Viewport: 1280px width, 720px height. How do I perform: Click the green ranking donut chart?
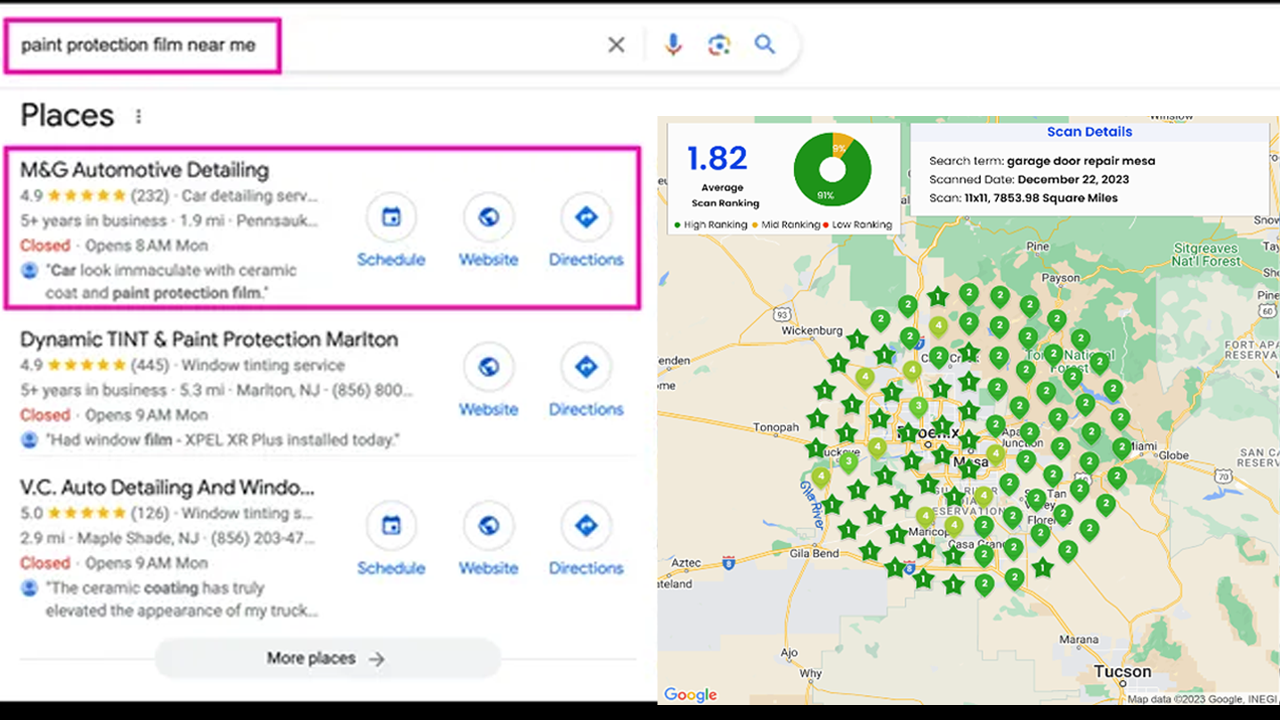coord(832,169)
